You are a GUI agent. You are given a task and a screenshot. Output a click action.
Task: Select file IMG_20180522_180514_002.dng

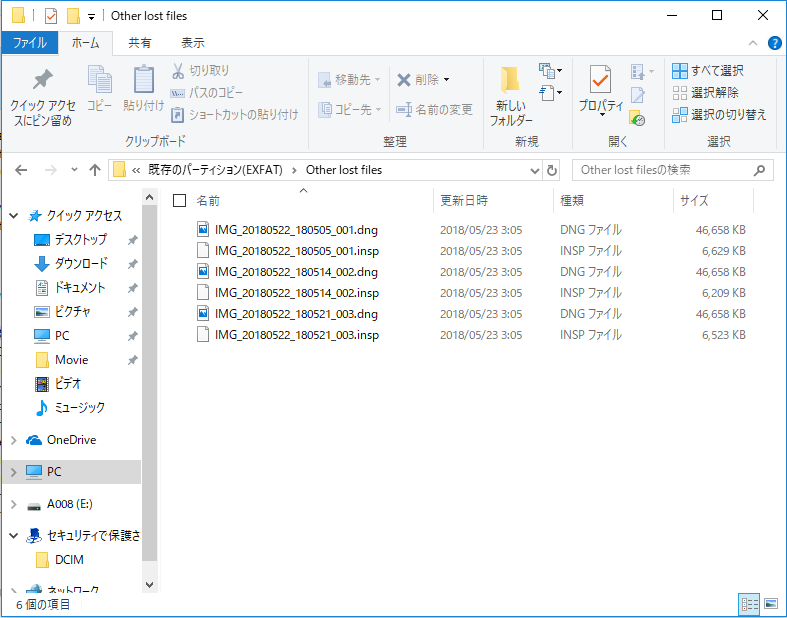[296, 272]
